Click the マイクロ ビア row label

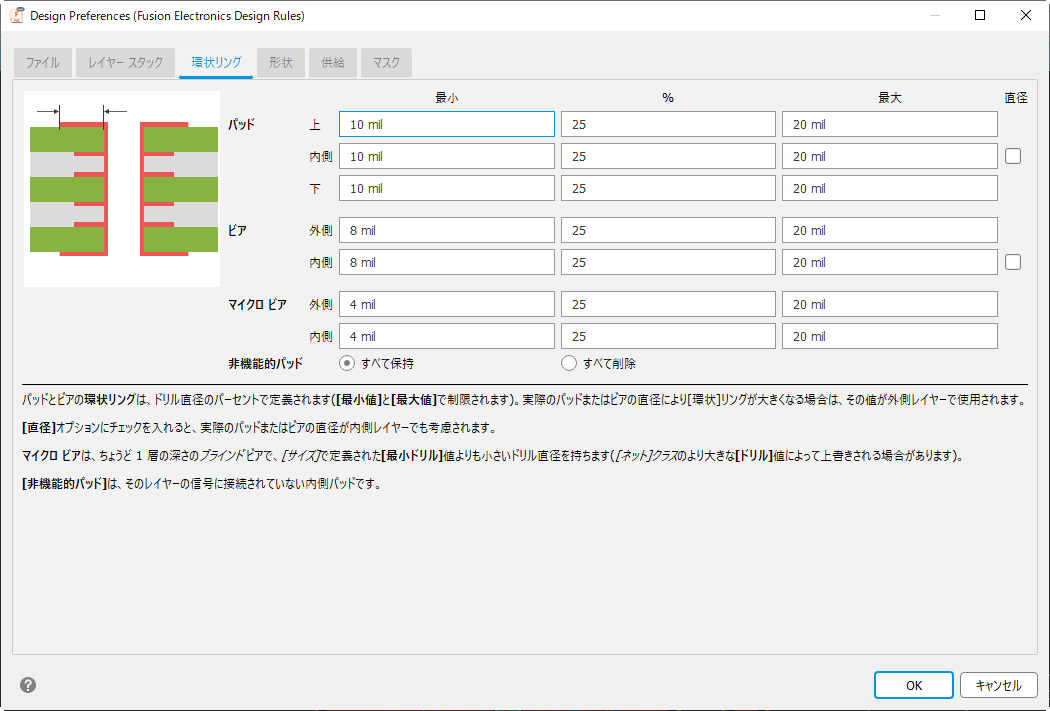click(258, 305)
